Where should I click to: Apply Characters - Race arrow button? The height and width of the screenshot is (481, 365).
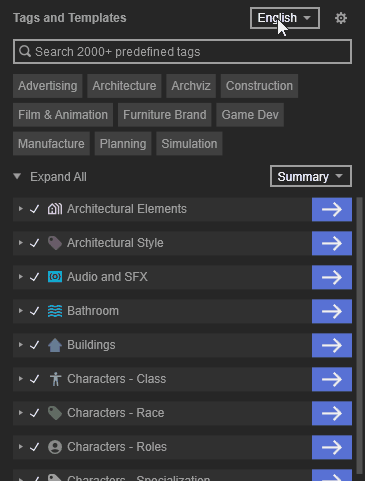click(332, 413)
